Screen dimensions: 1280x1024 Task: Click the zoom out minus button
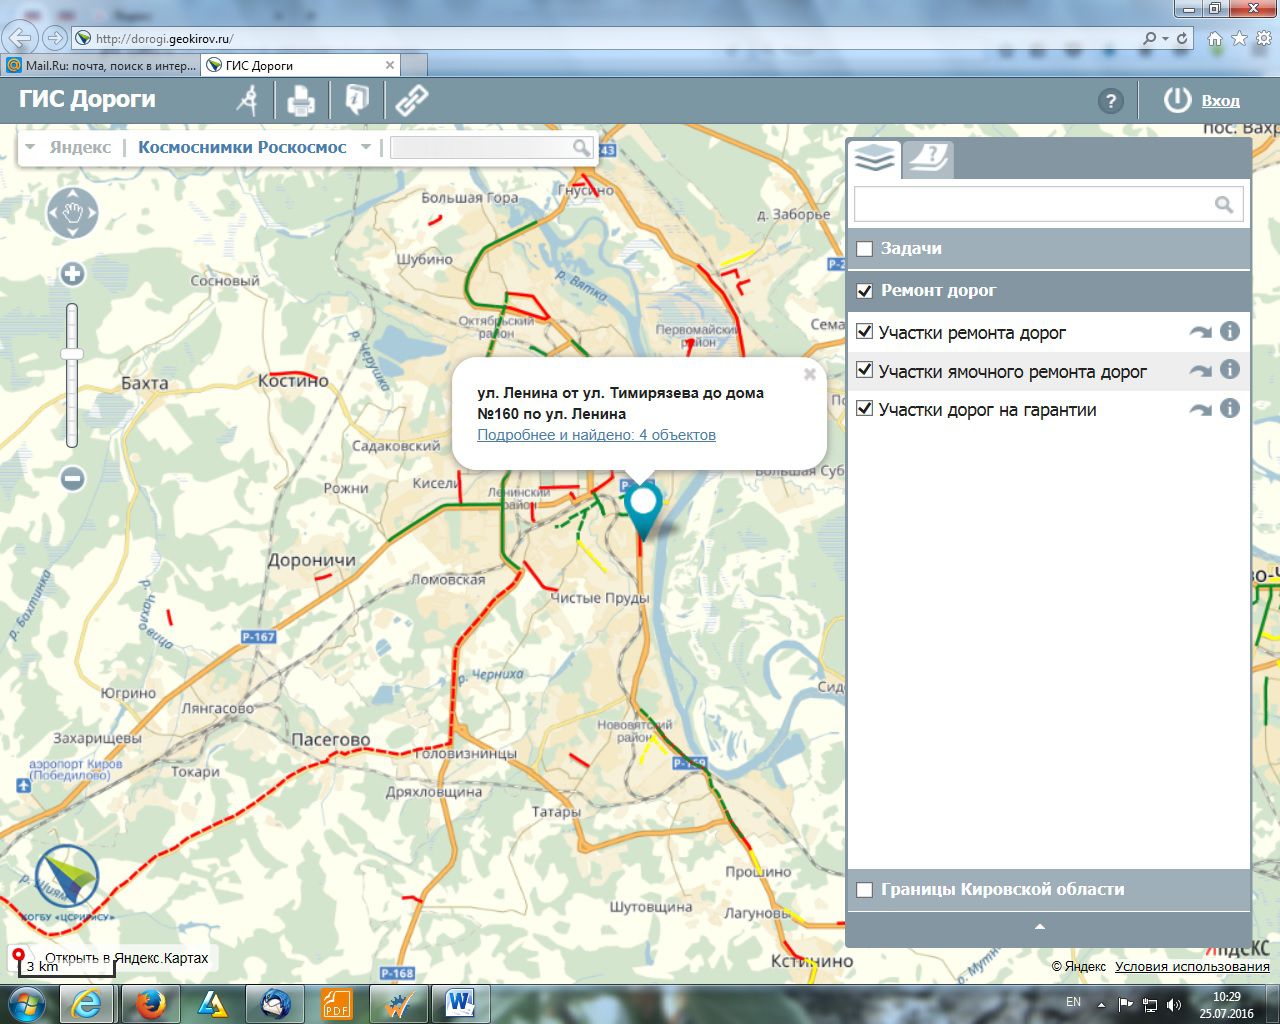coord(72,479)
